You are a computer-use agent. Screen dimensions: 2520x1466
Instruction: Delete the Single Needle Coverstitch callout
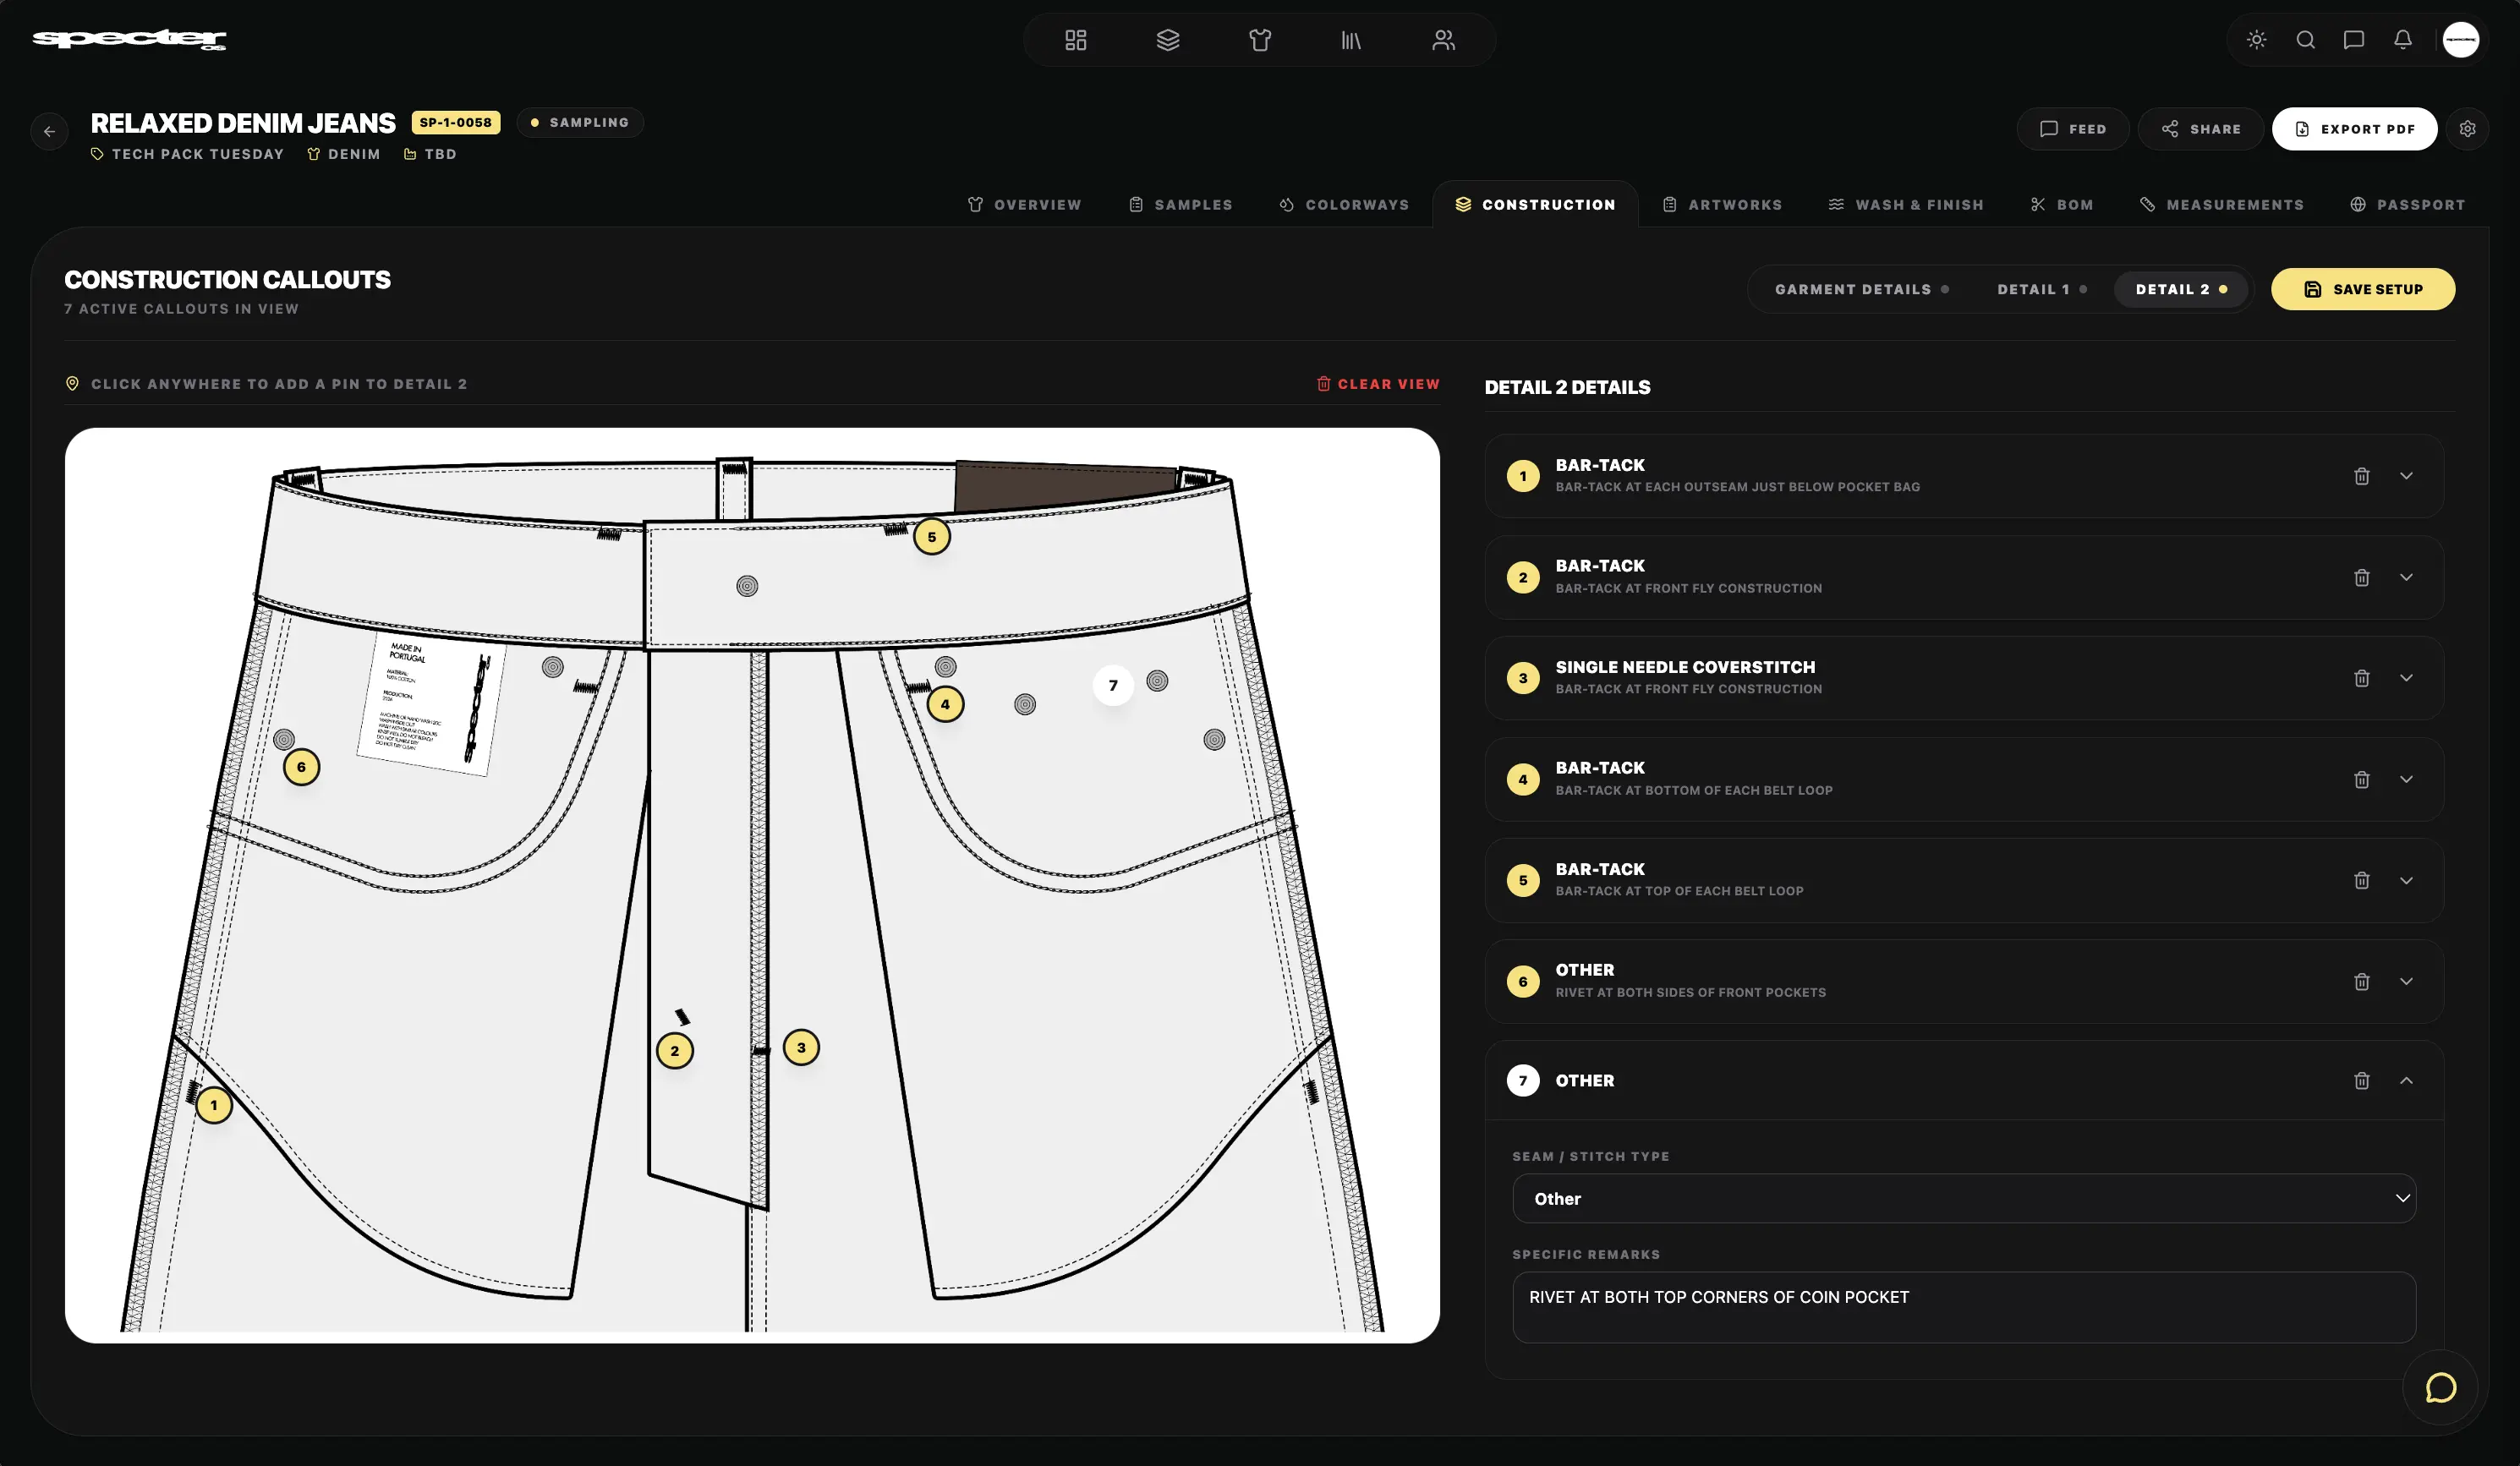(x=2361, y=678)
